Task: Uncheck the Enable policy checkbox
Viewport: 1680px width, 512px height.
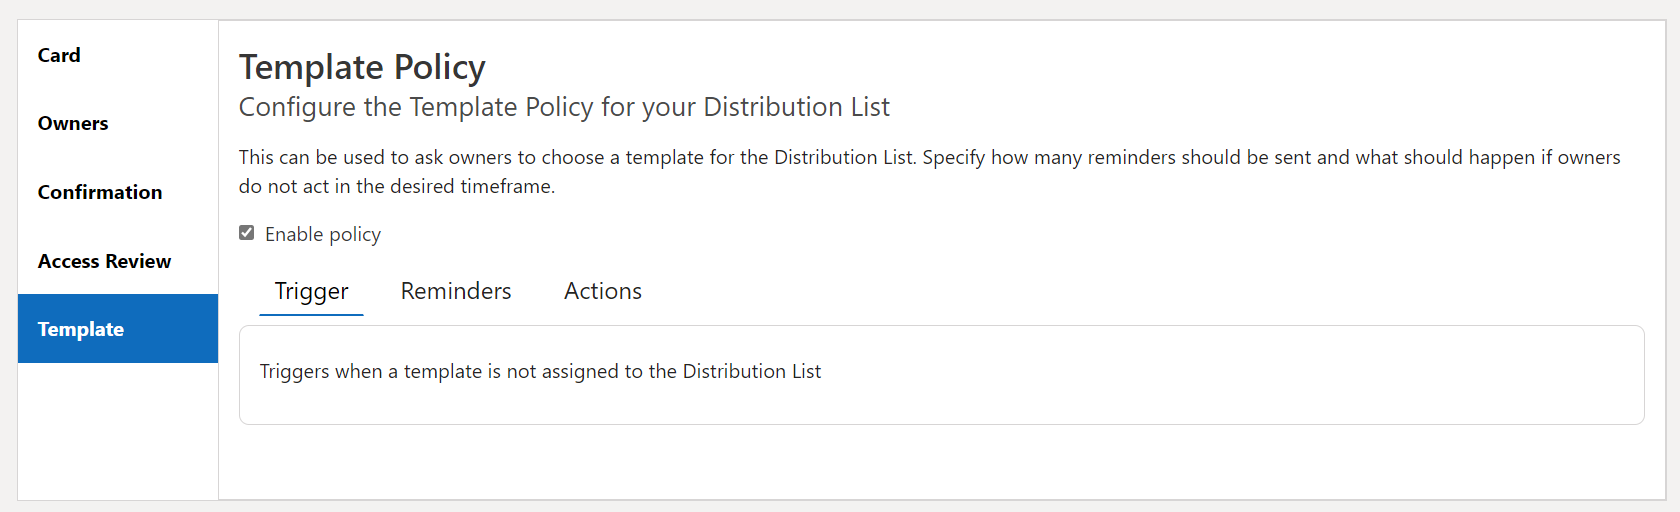Action: (x=247, y=233)
